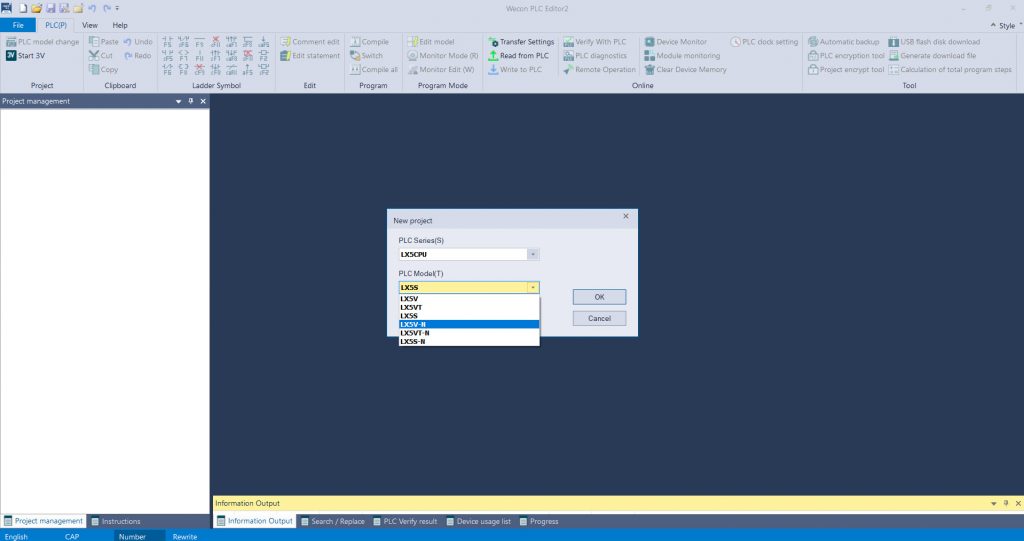This screenshot has width=1024, height=541.
Task: Pin the Project management panel
Action: [191, 101]
